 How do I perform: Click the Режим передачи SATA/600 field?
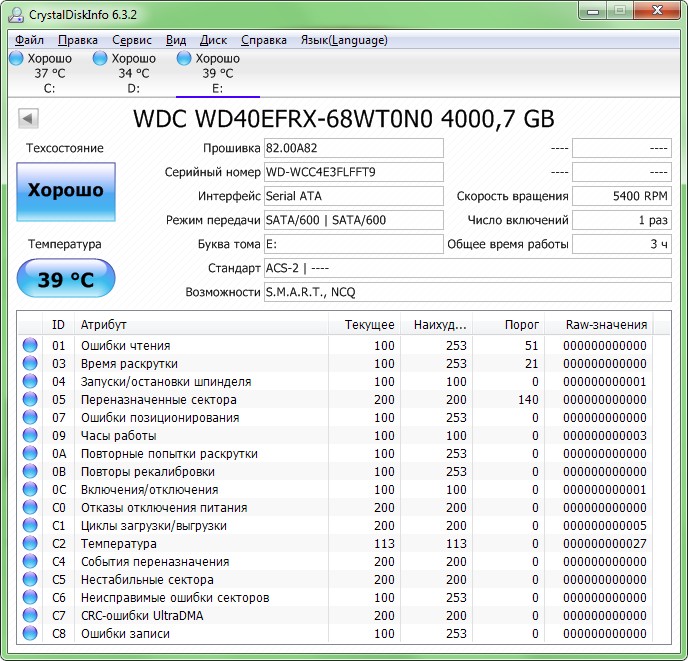[x=354, y=220]
